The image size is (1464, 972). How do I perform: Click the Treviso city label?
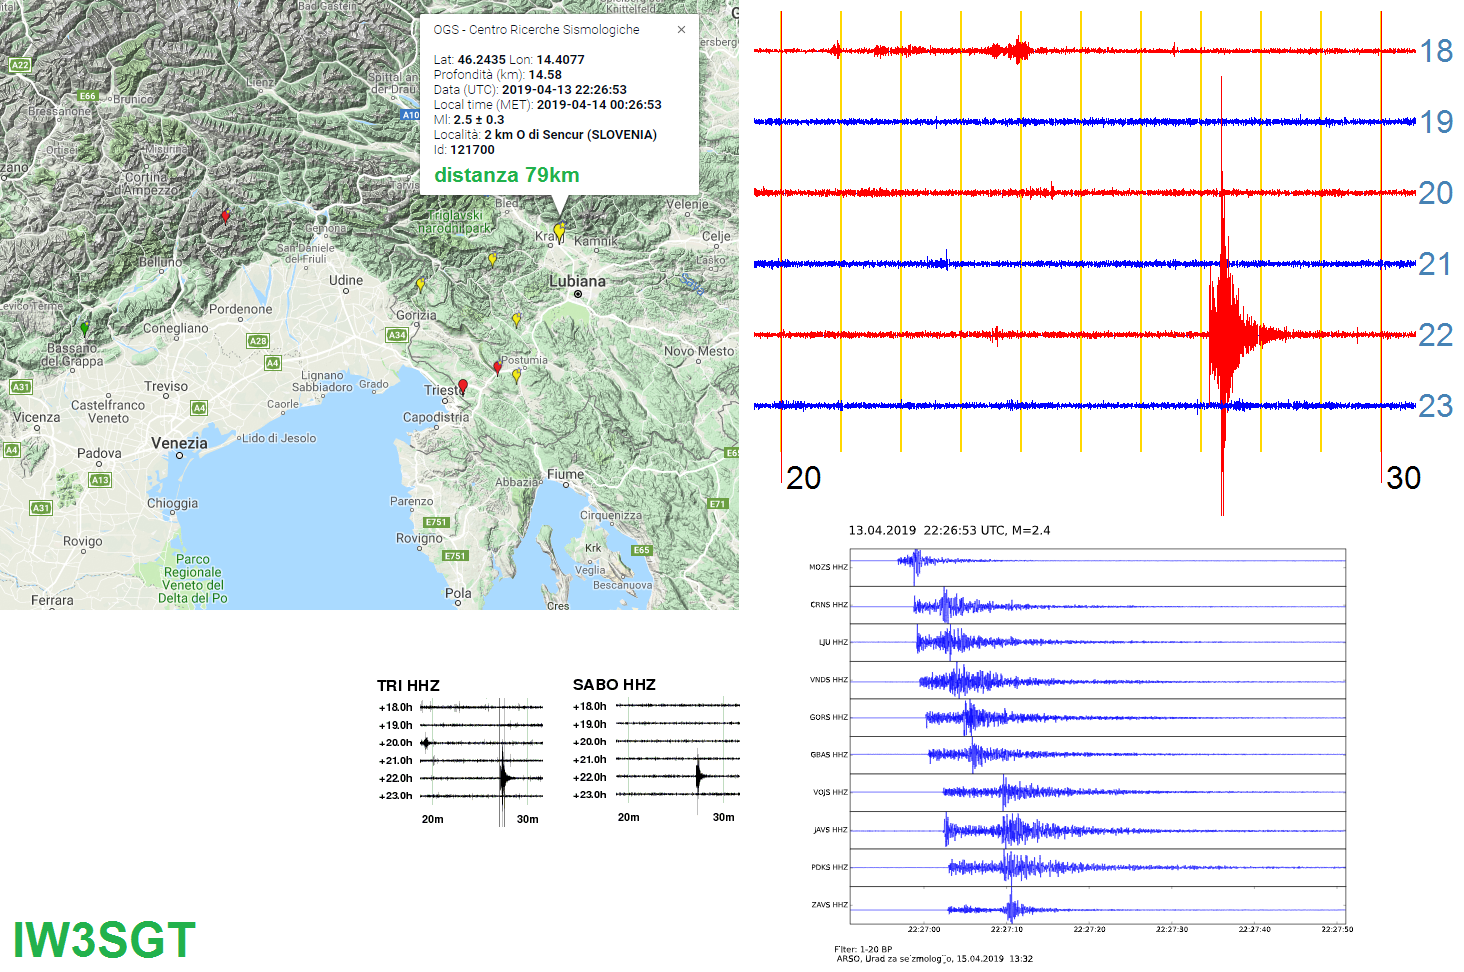[166, 386]
